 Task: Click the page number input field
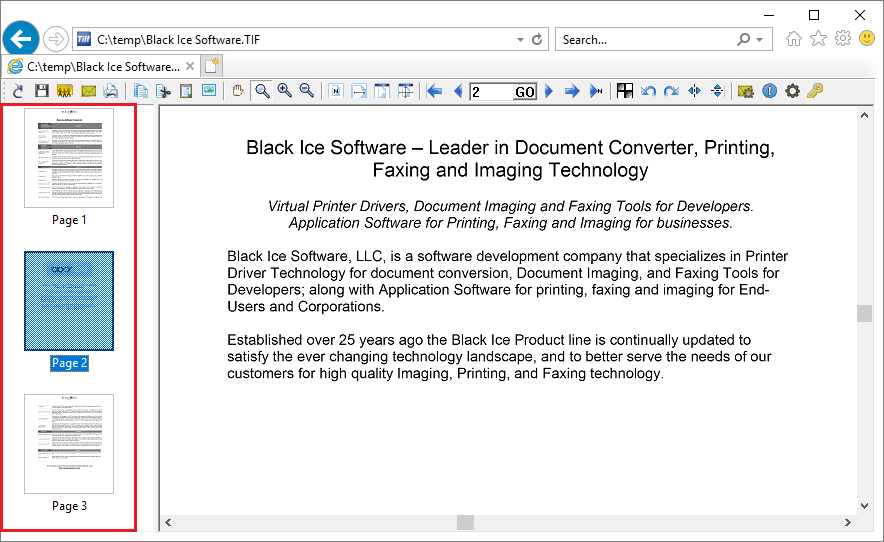(x=491, y=92)
